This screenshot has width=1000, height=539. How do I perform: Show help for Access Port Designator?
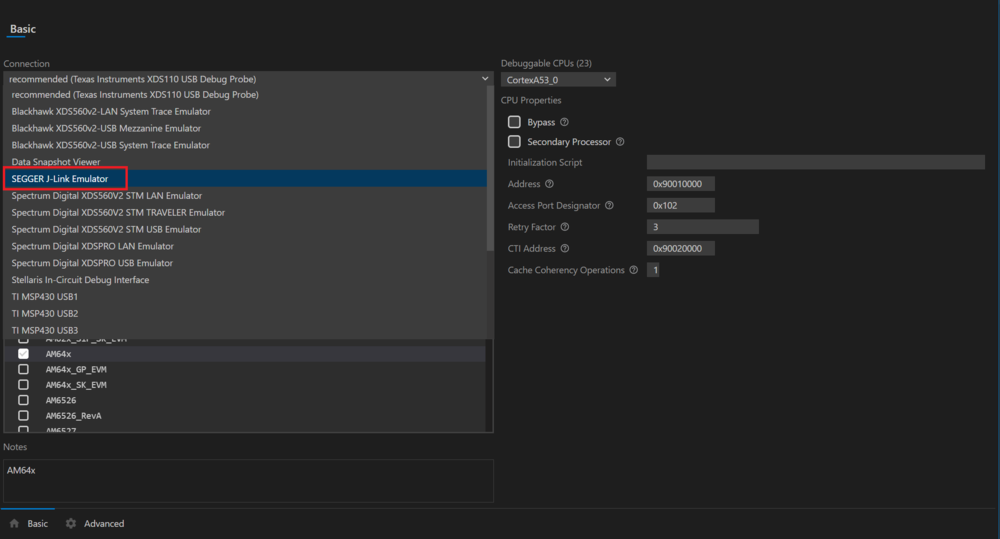[x=609, y=205]
